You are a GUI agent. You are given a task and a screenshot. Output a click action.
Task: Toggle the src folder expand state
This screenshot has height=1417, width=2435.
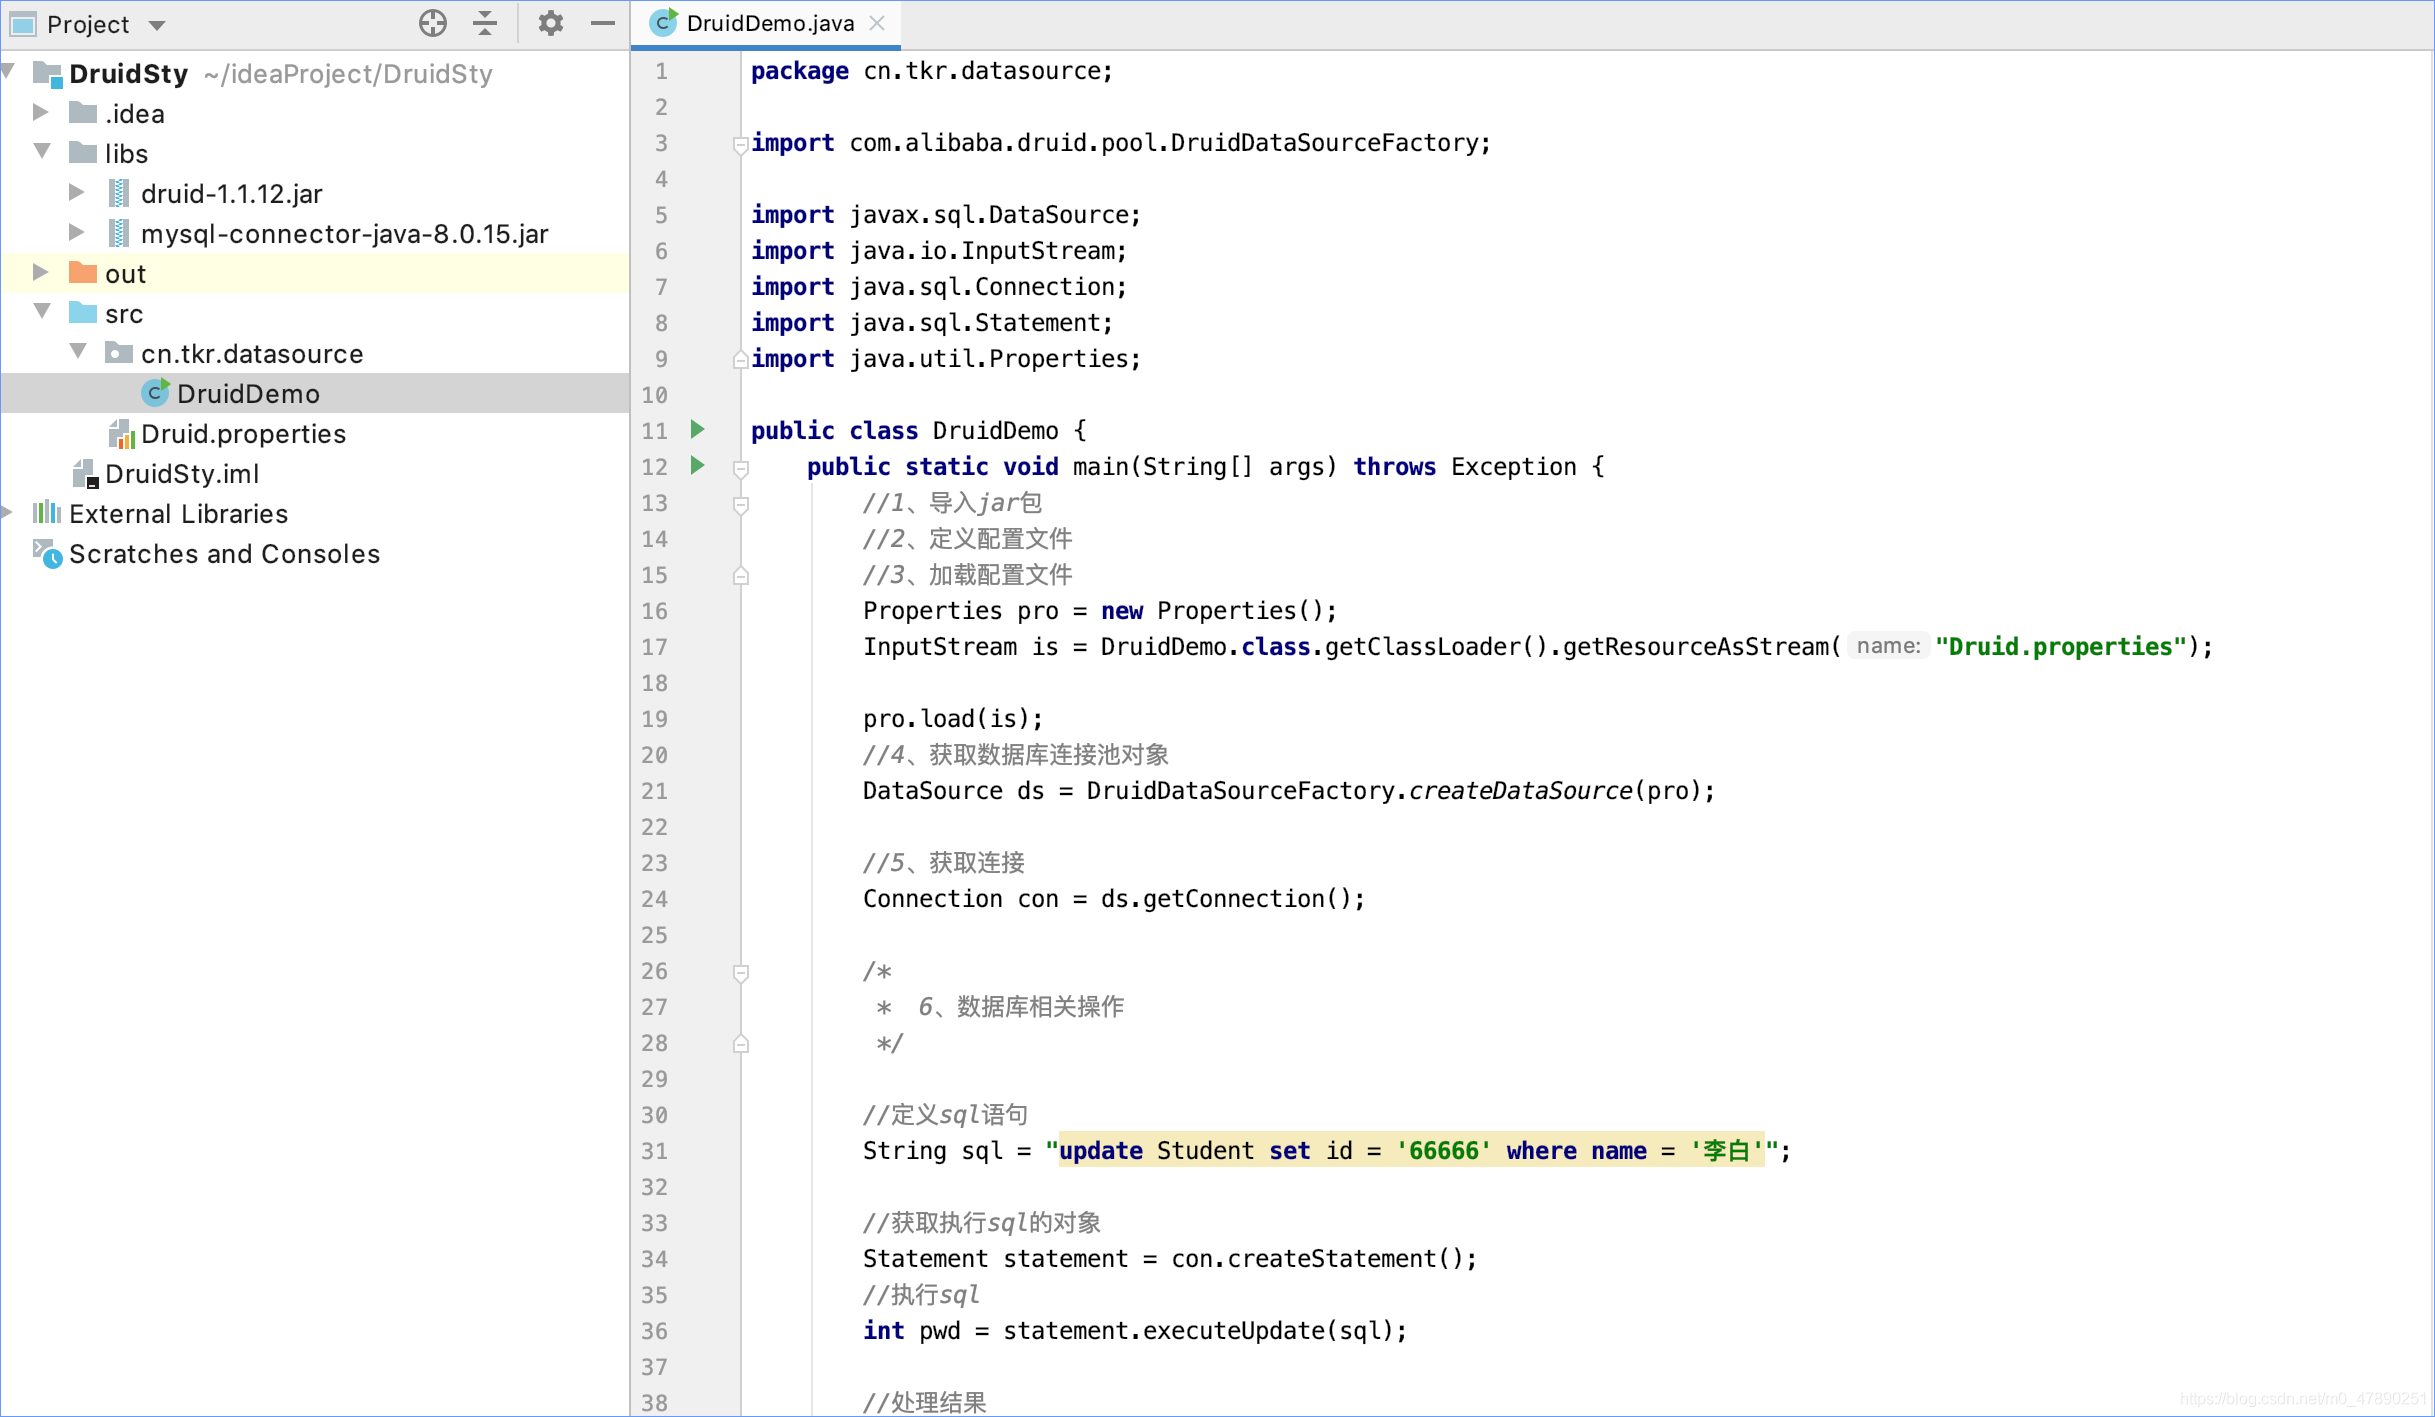[x=46, y=314]
